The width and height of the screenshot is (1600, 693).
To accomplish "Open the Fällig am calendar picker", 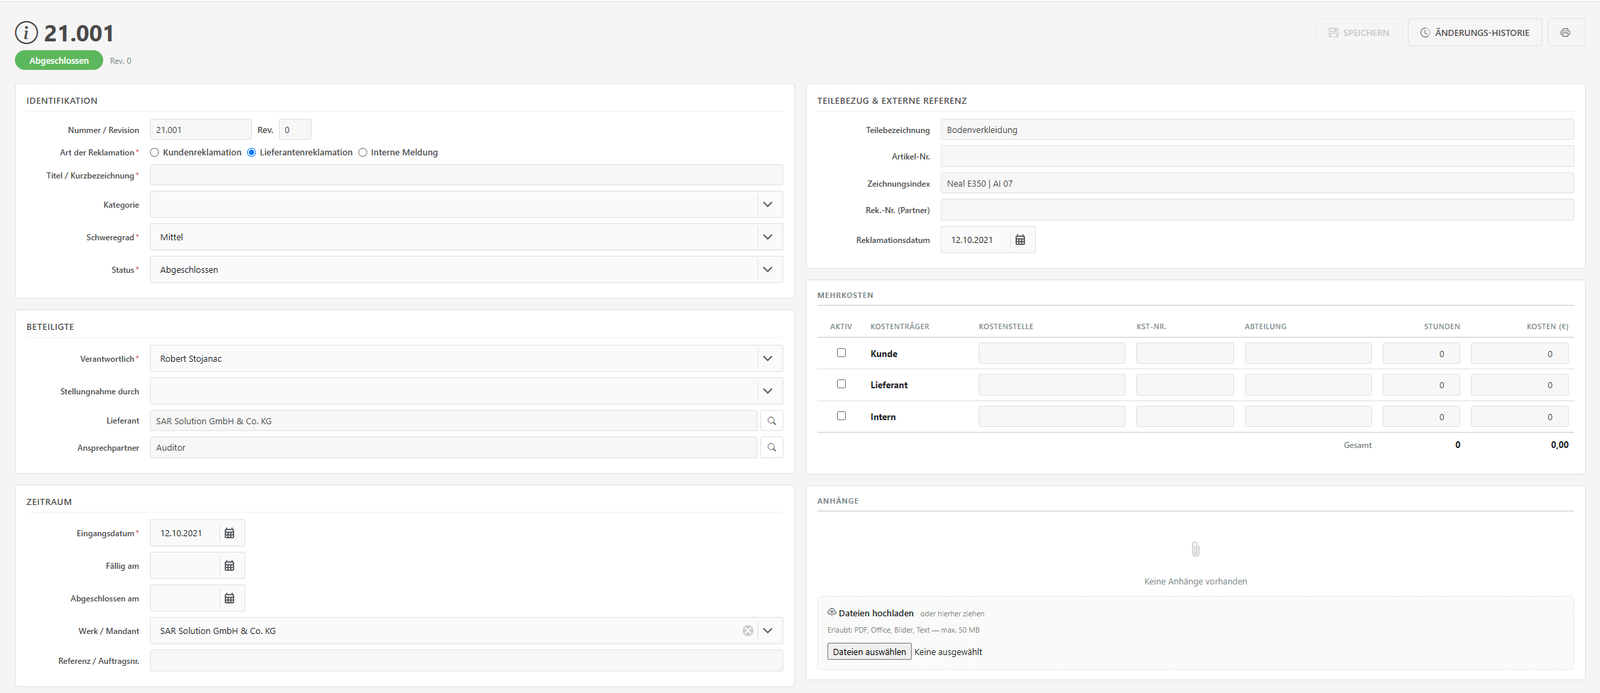I will click(230, 566).
